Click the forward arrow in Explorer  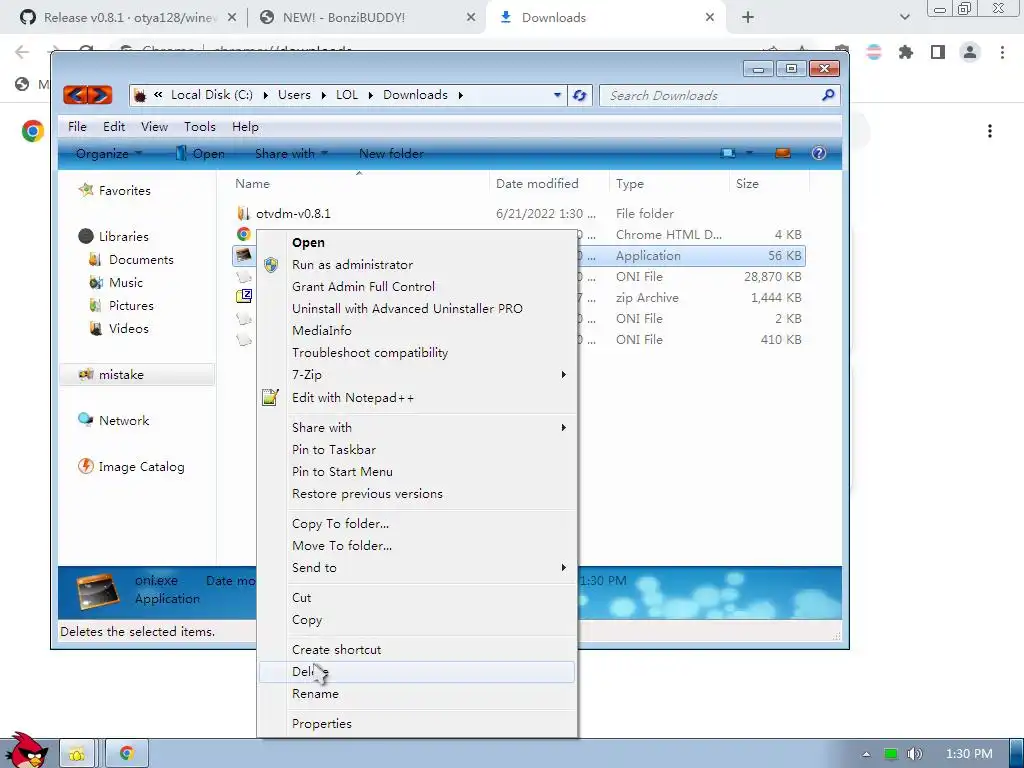(100, 95)
